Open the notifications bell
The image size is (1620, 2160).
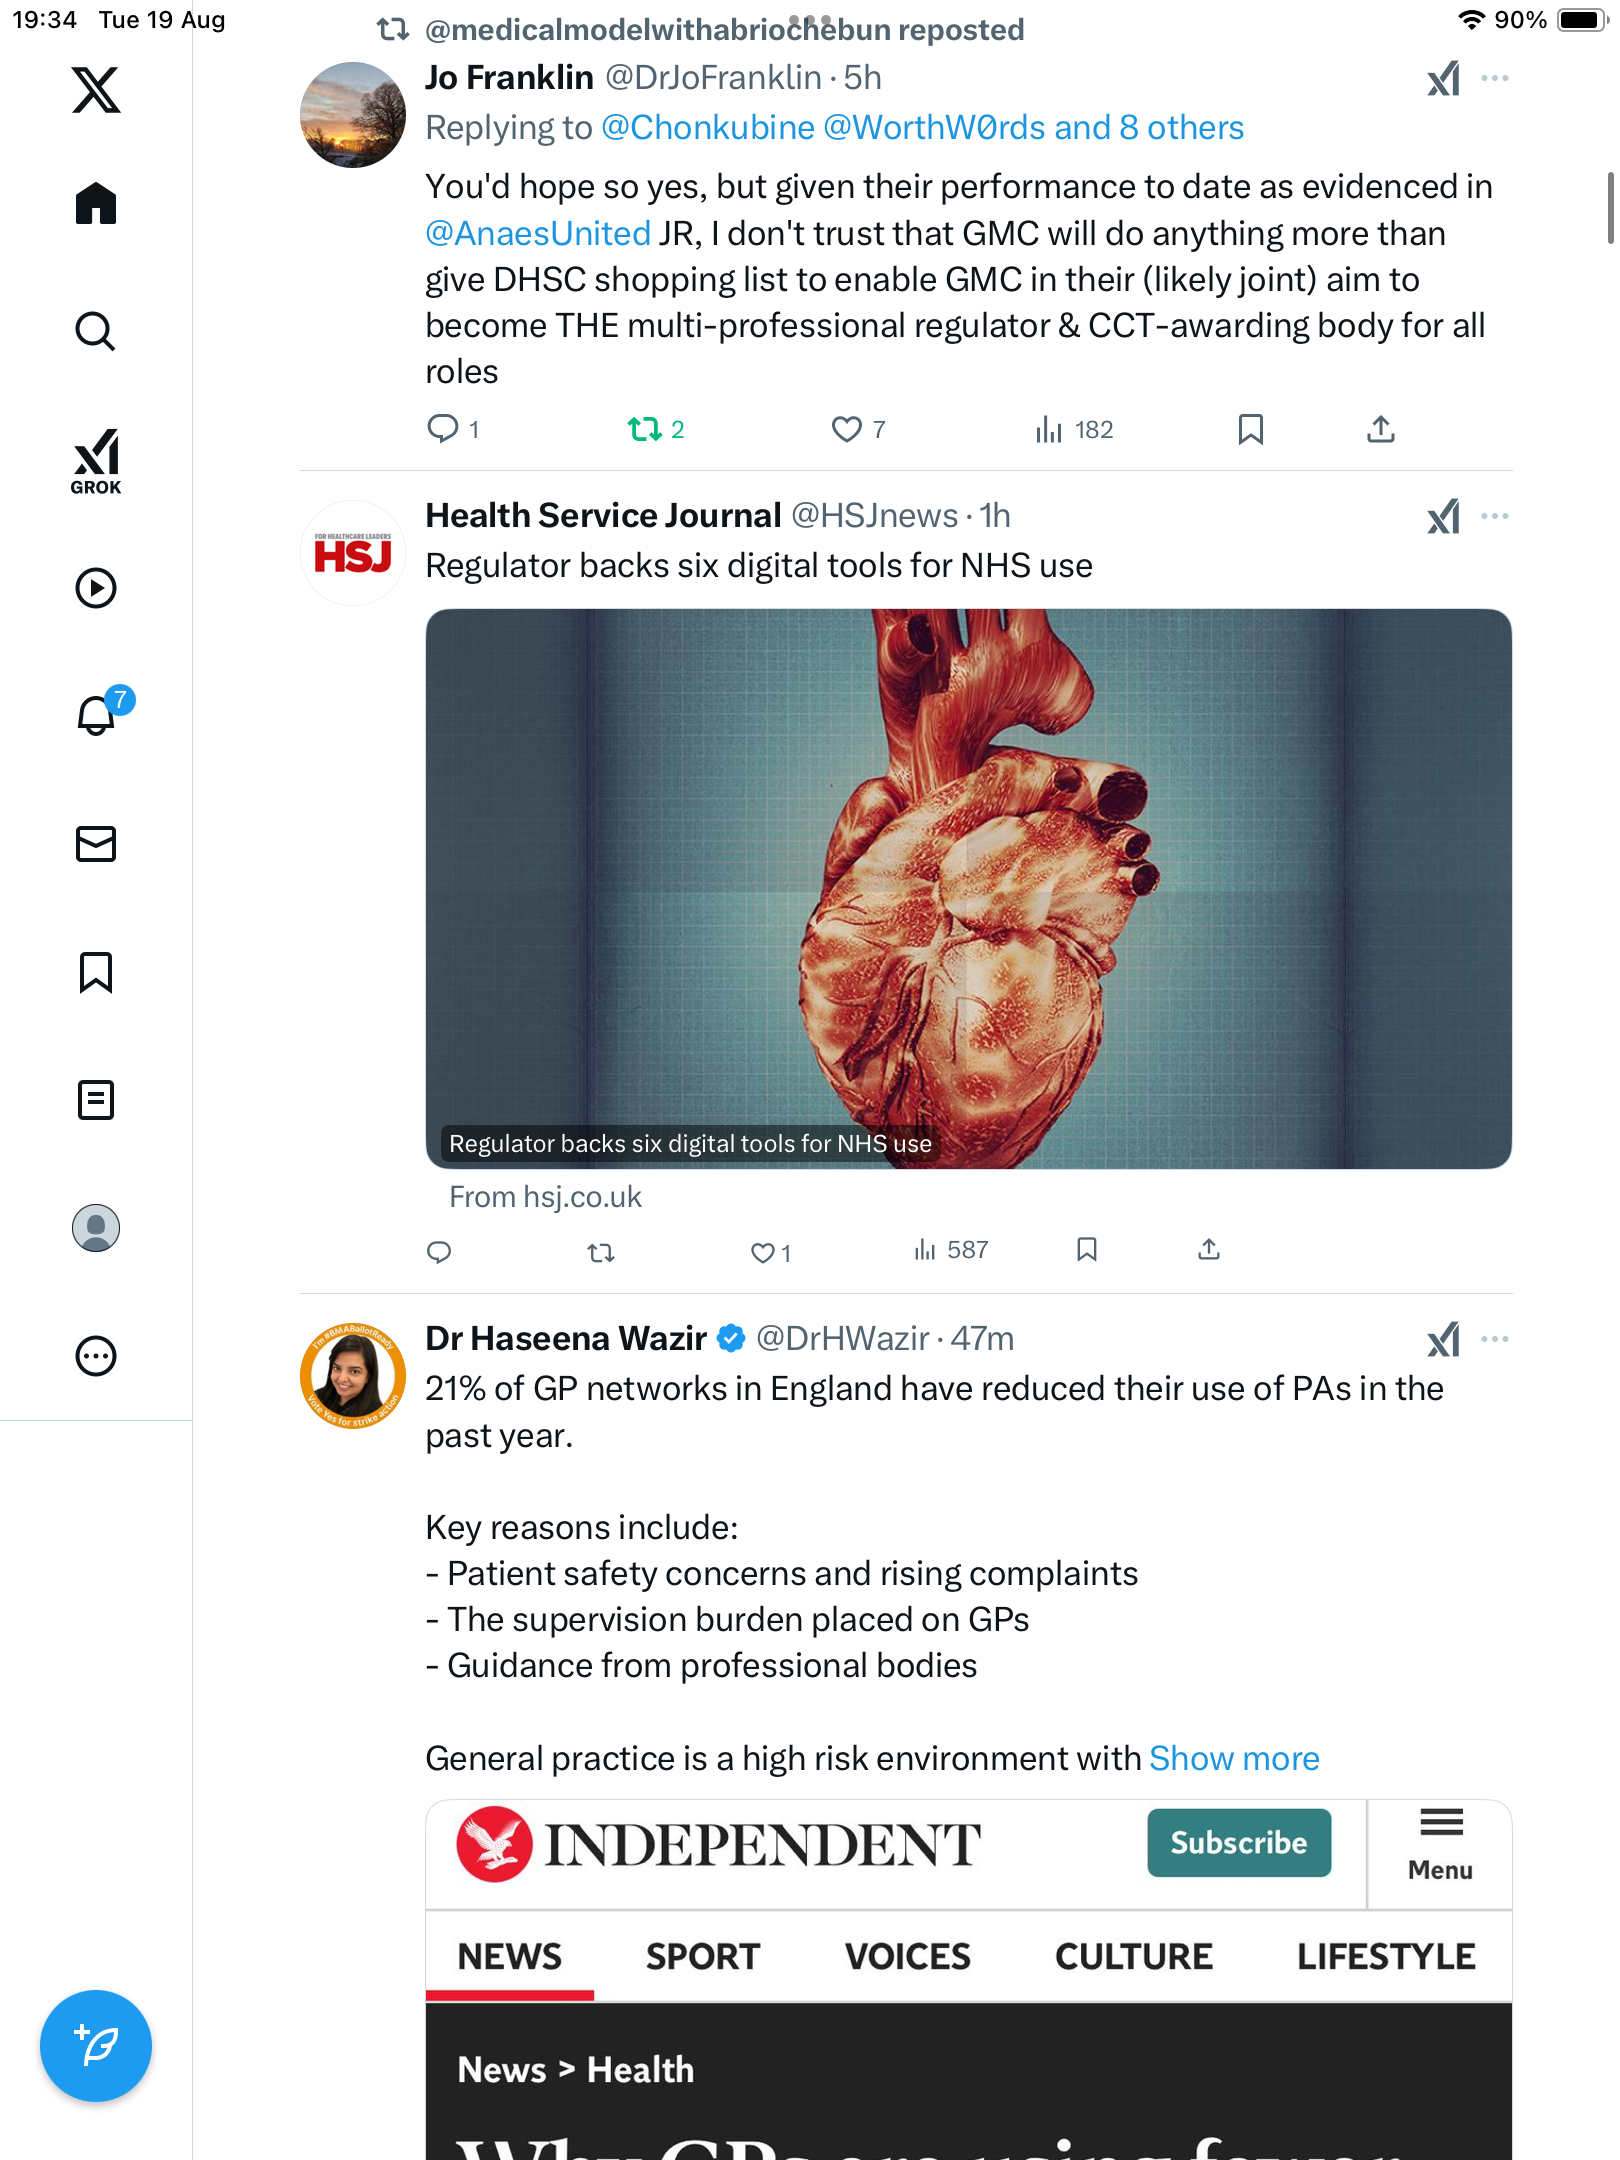tap(96, 716)
